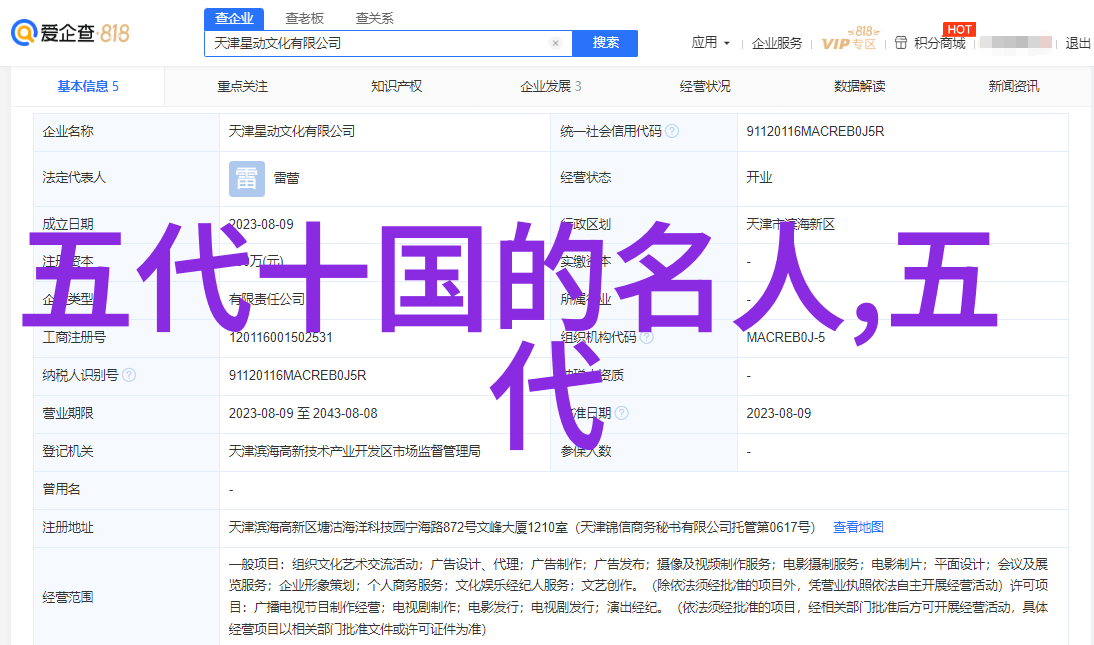The height and width of the screenshot is (645, 1094).
Task: Click the 组织机构代码 value MACREB0J-5
Action: (786, 337)
